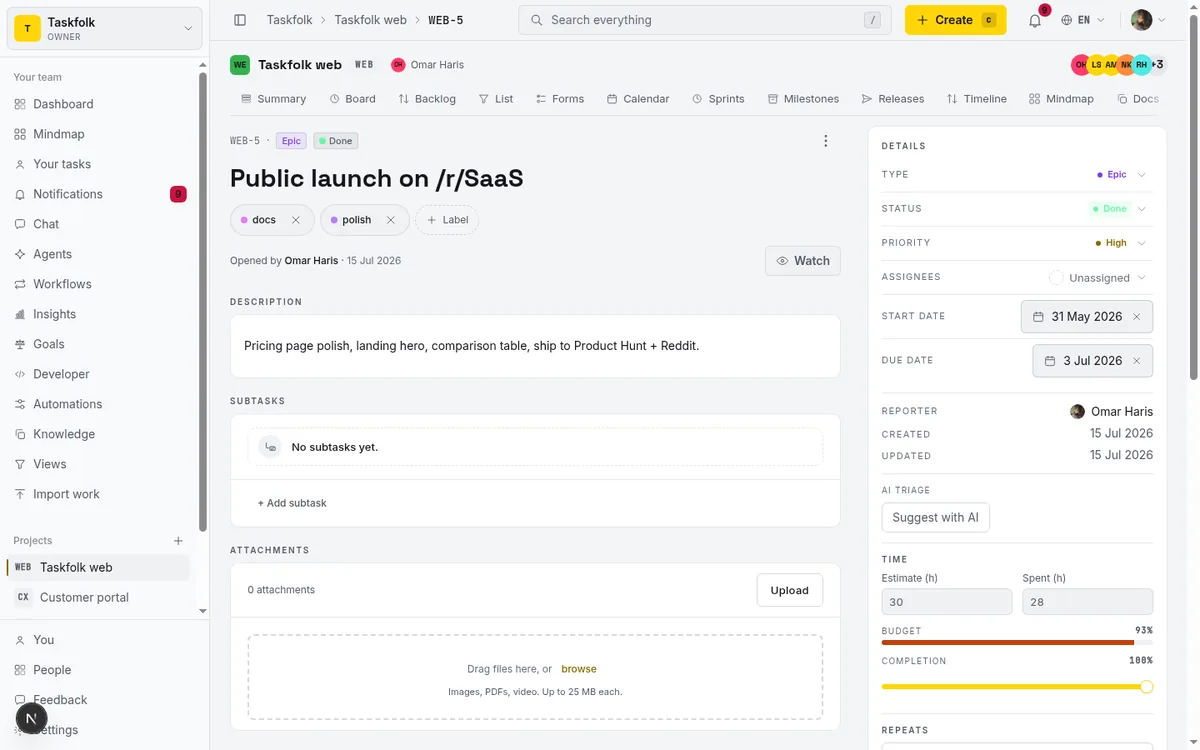
Task: Switch to the Board tab
Action: coord(352,99)
